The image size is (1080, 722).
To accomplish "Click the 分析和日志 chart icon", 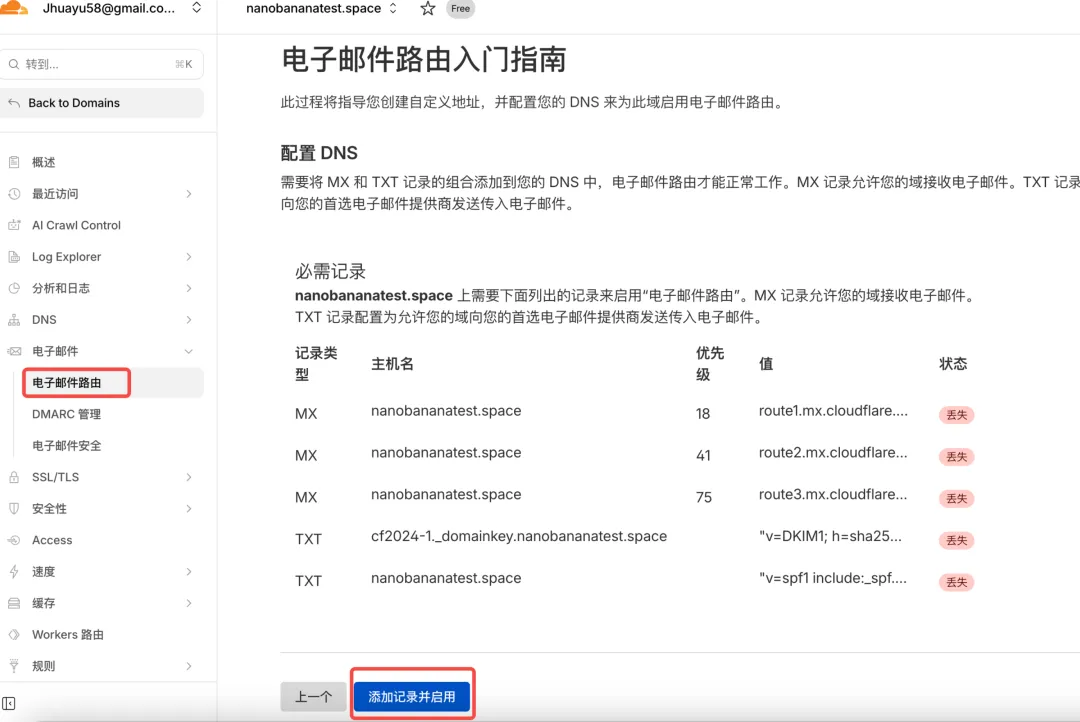I will (14, 288).
